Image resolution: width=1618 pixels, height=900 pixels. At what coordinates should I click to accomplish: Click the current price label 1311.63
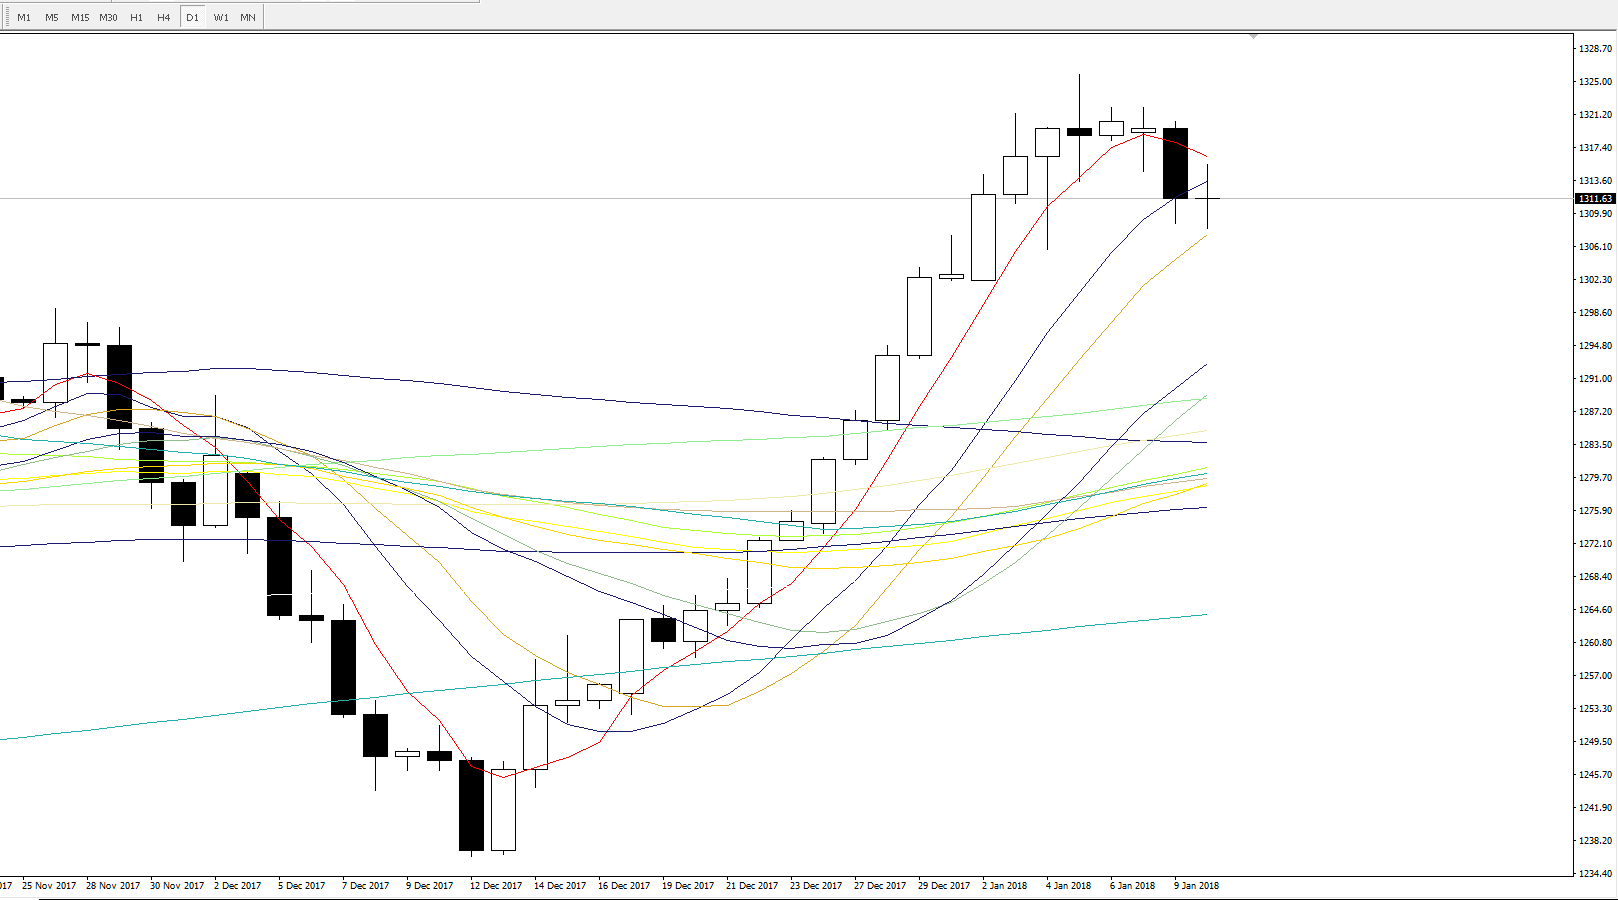point(1595,199)
